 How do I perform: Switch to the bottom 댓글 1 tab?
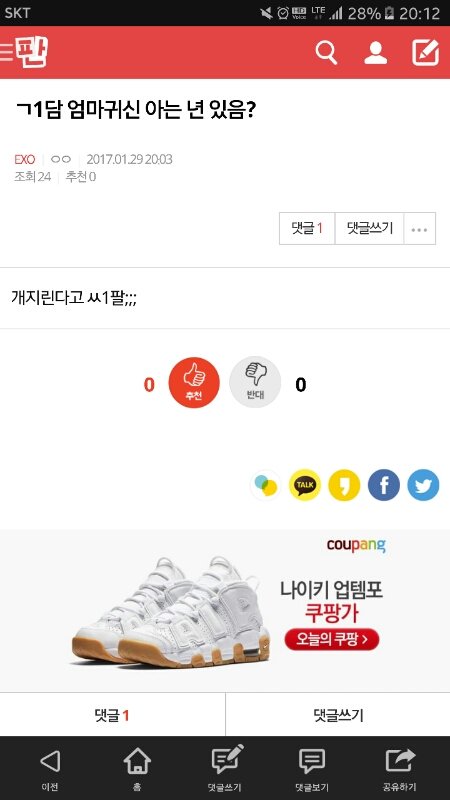point(112,715)
